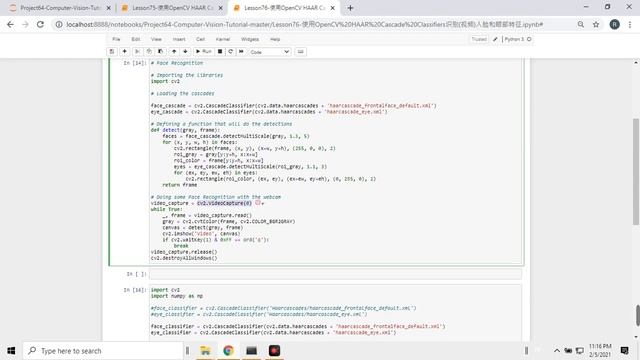Click the 'while True:' code line

167,209
